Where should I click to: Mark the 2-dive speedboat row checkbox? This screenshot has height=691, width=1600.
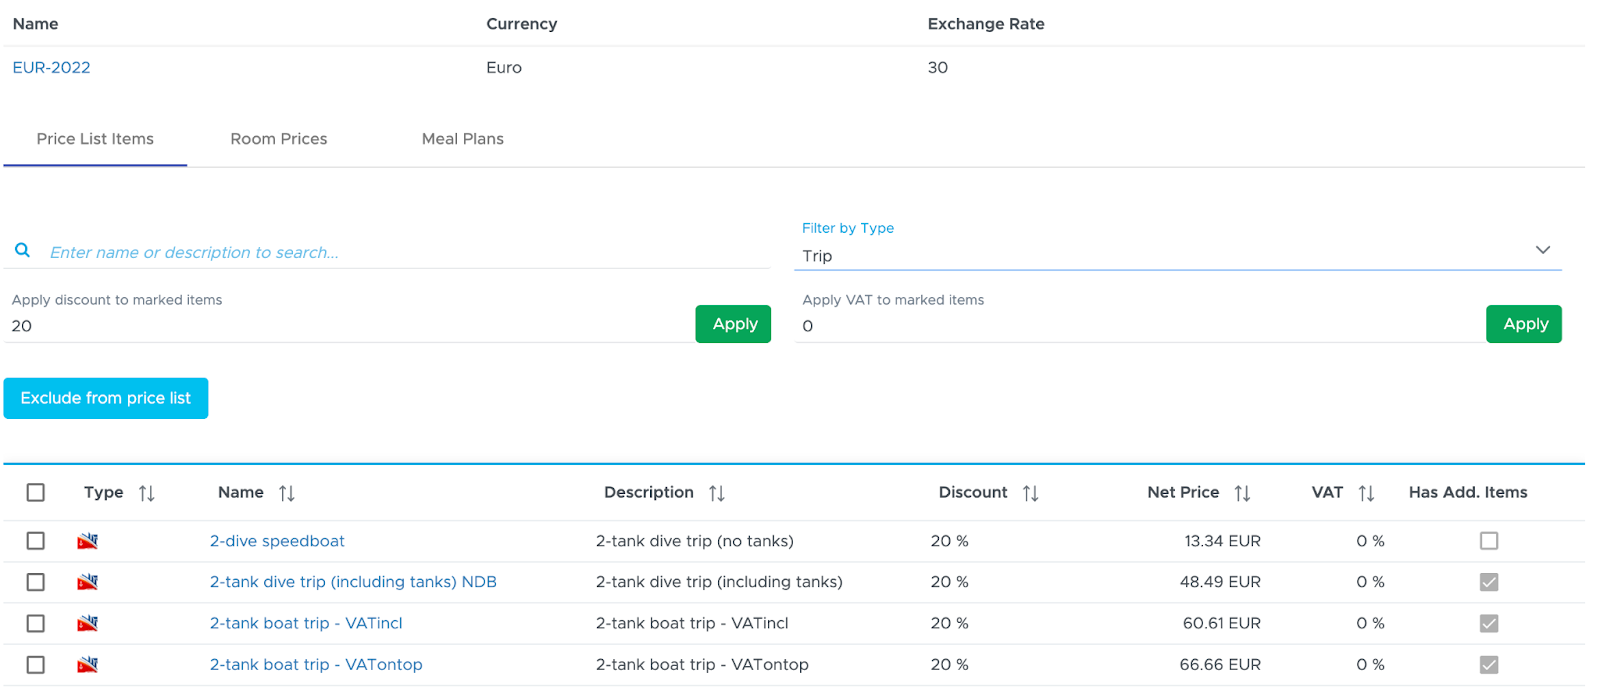36,541
